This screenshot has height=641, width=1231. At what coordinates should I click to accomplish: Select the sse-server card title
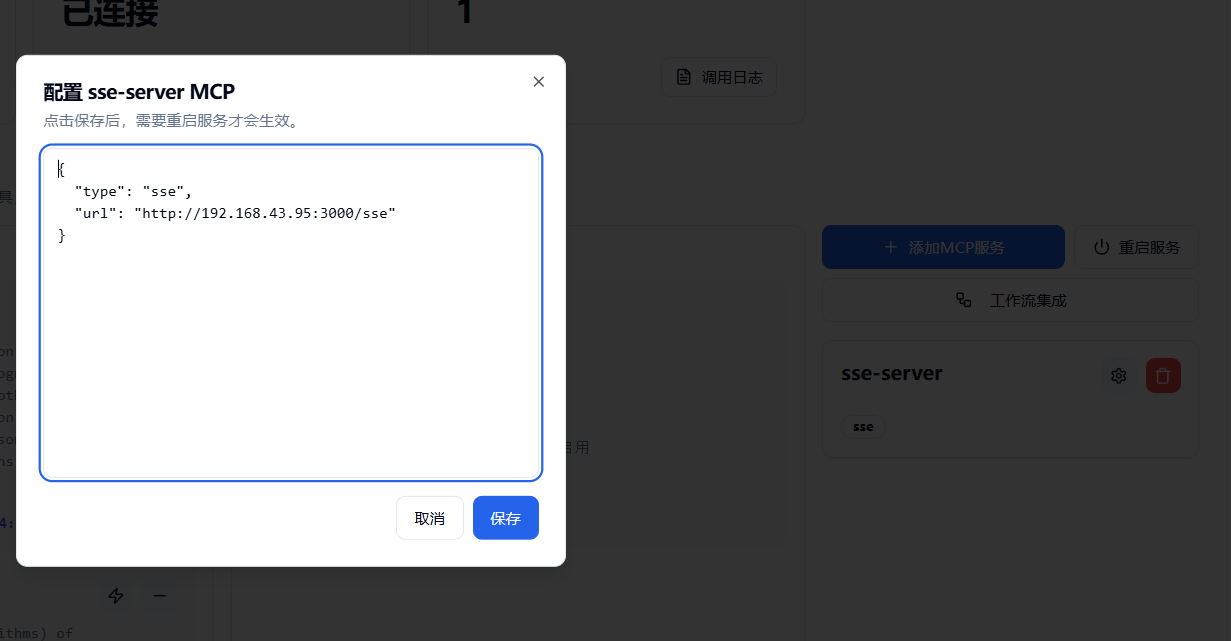(x=892, y=374)
